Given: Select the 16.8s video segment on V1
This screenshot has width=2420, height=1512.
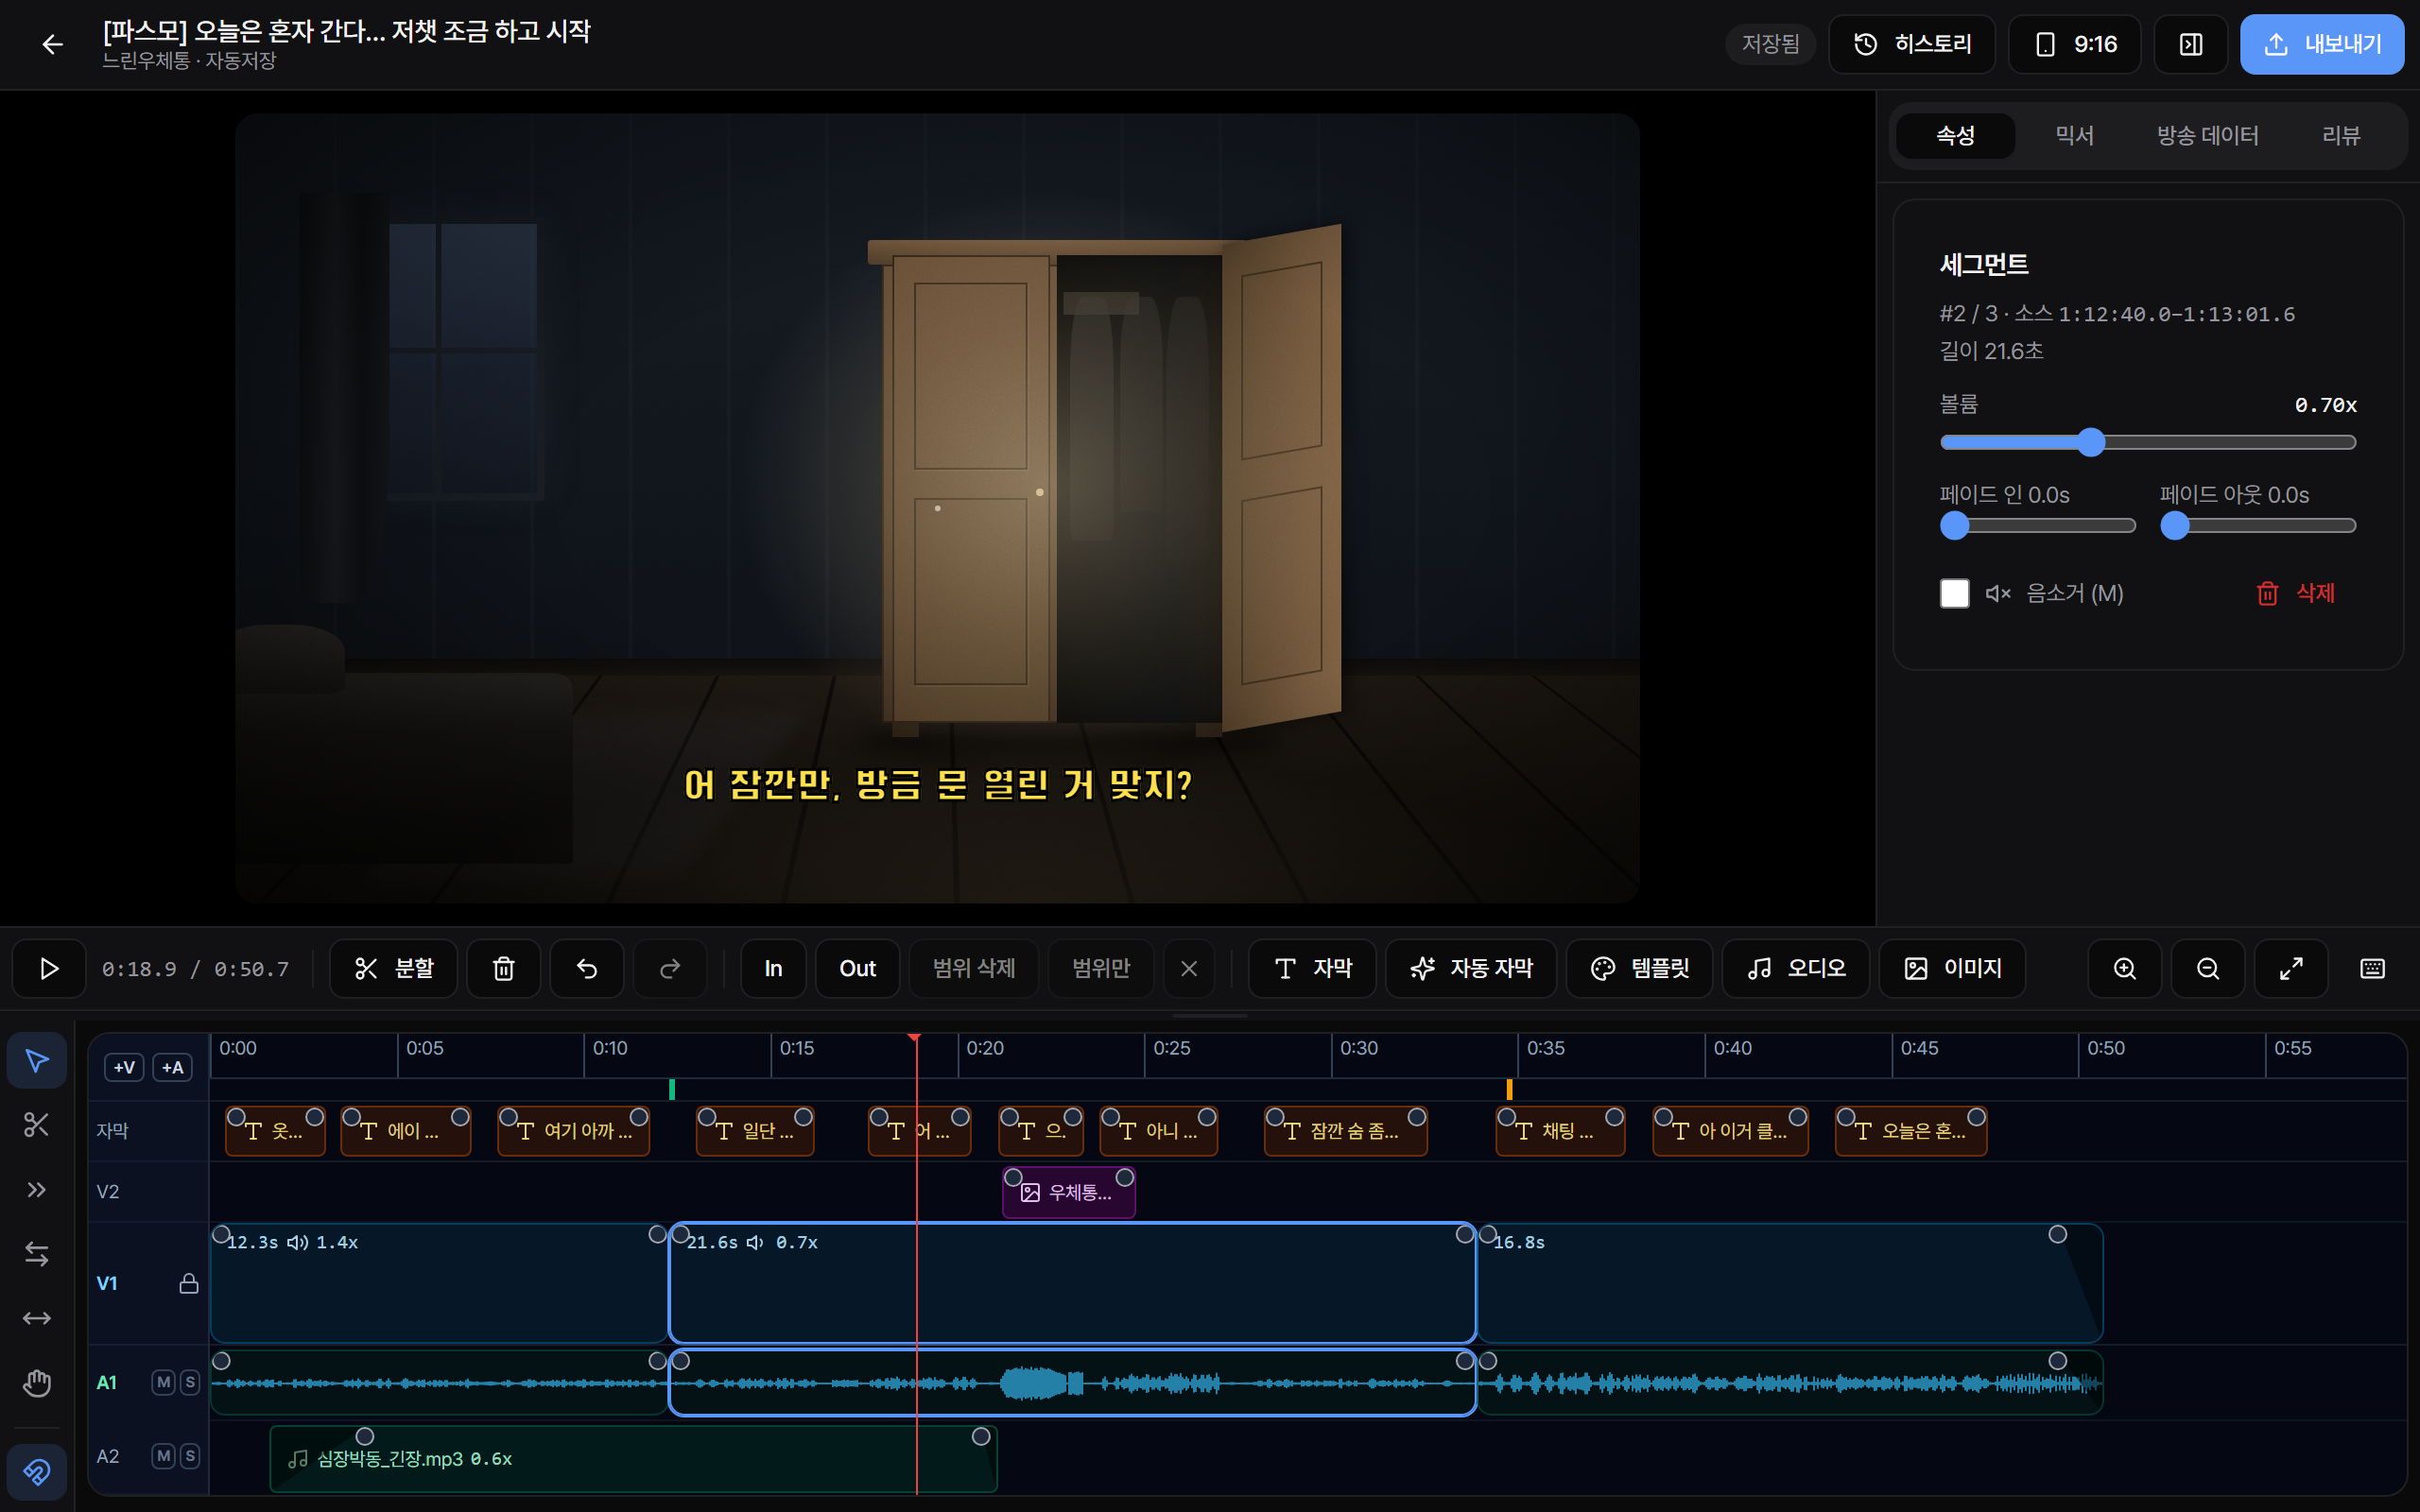Looking at the screenshot, I should pos(1790,1283).
